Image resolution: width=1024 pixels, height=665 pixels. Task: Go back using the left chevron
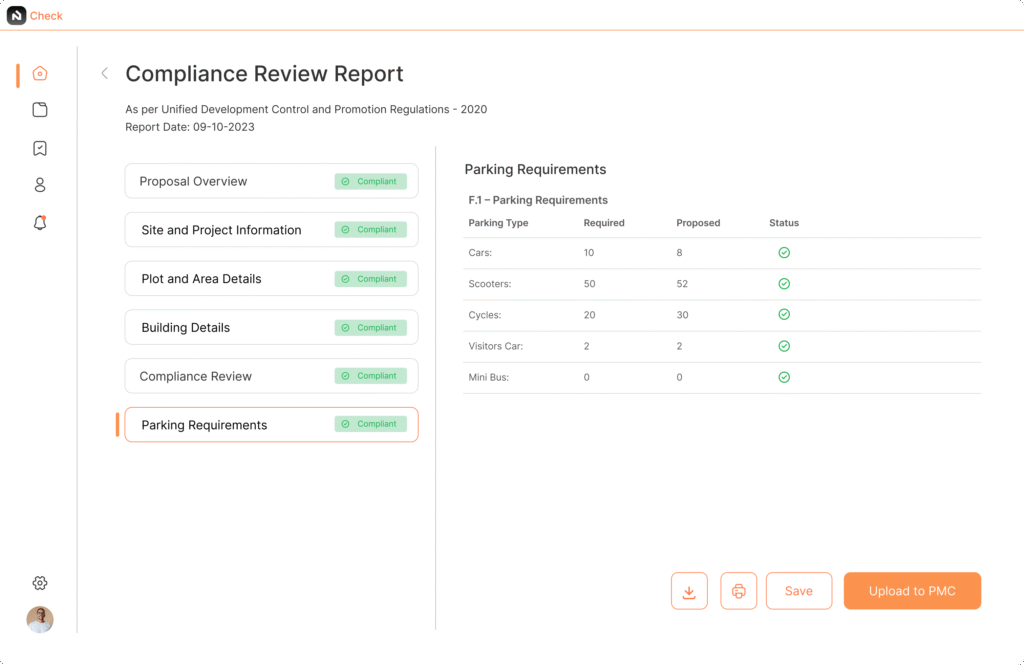click(104, 73)
